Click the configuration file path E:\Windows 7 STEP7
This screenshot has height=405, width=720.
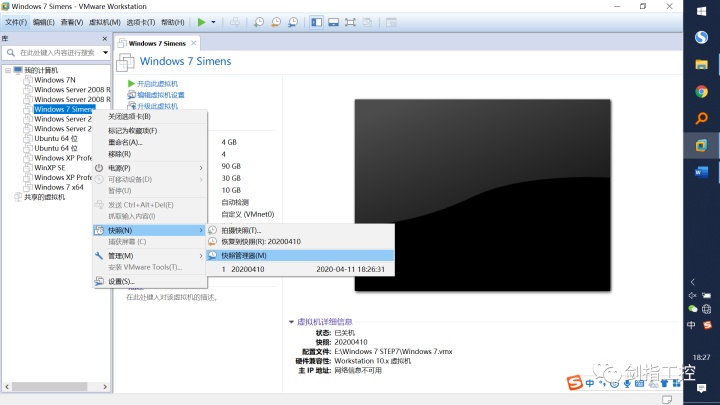[x=394, y=352]
